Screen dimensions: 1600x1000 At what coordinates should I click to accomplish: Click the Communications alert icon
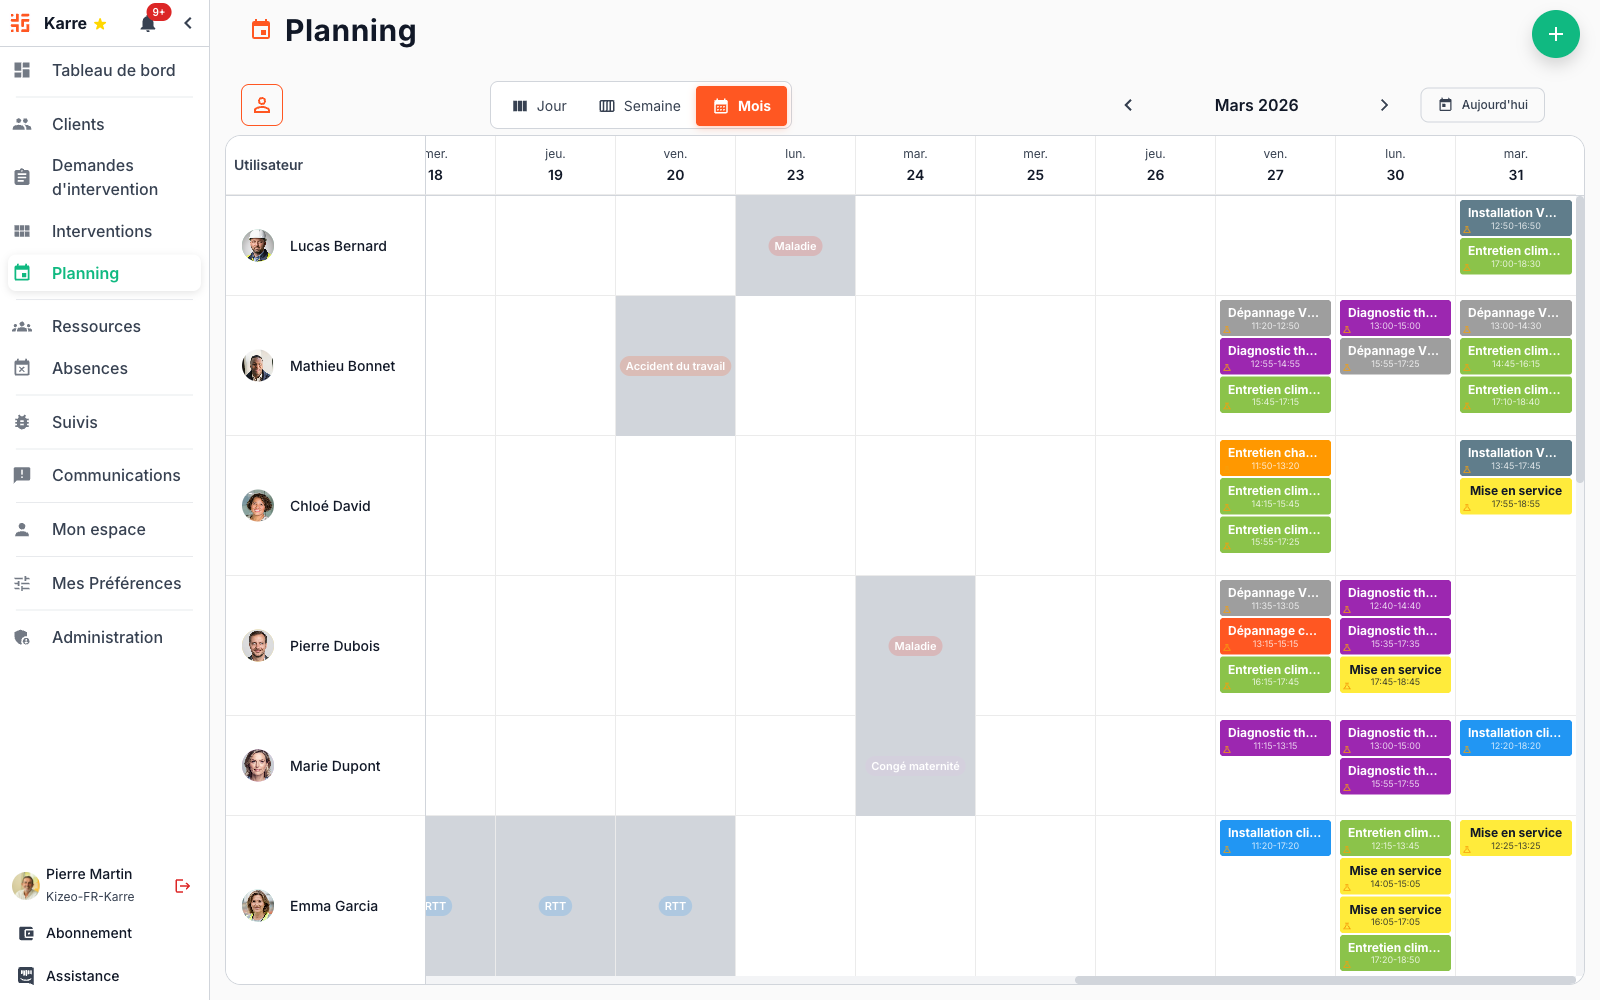point(22,475)
